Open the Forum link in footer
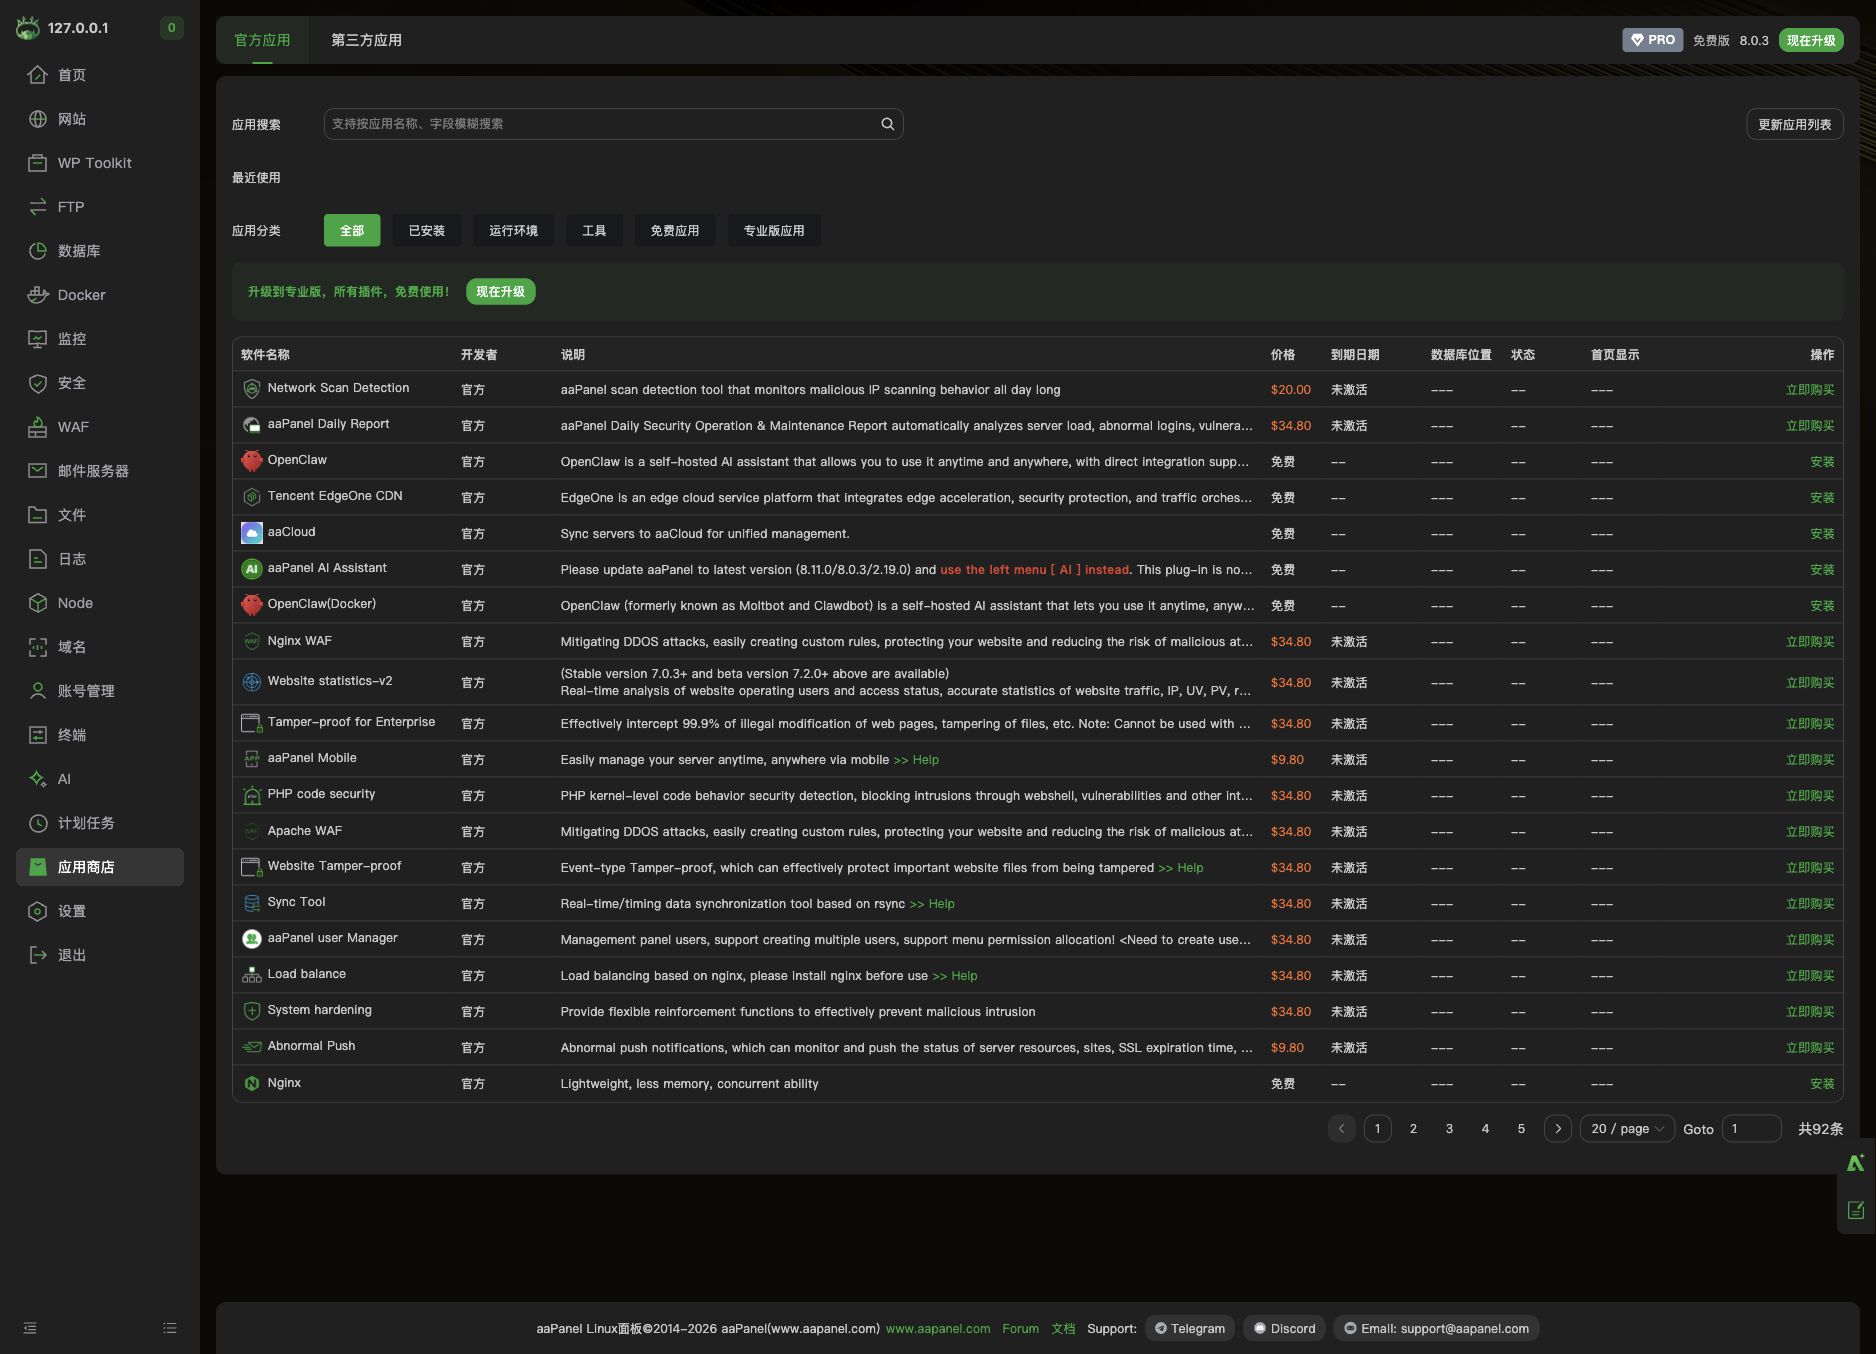This screenshot has height=1354, width=1876. [1020, 1329]
